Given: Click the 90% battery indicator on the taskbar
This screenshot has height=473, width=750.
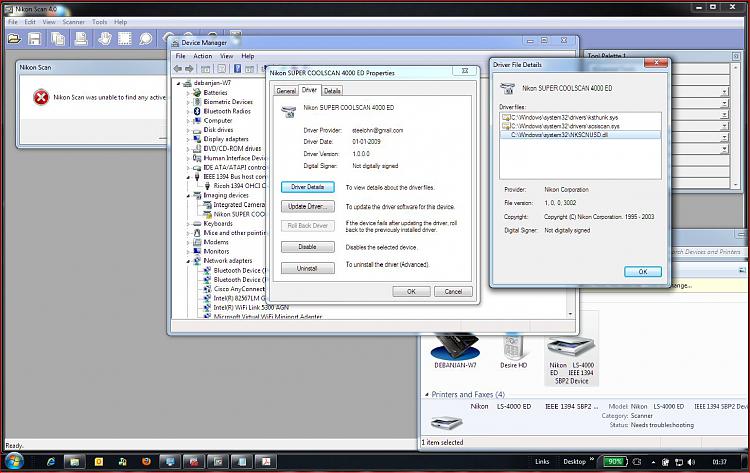Looking at the screenshot, I should point(615,462).
